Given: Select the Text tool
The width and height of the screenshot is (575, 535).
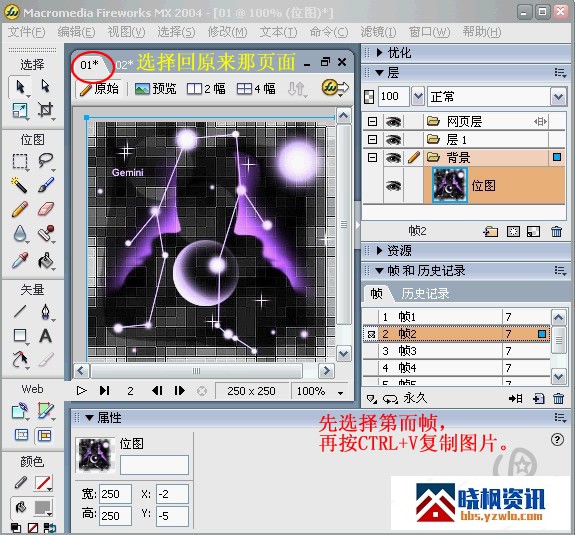Looking at the screenshot, I should click(x=45, y=336).
